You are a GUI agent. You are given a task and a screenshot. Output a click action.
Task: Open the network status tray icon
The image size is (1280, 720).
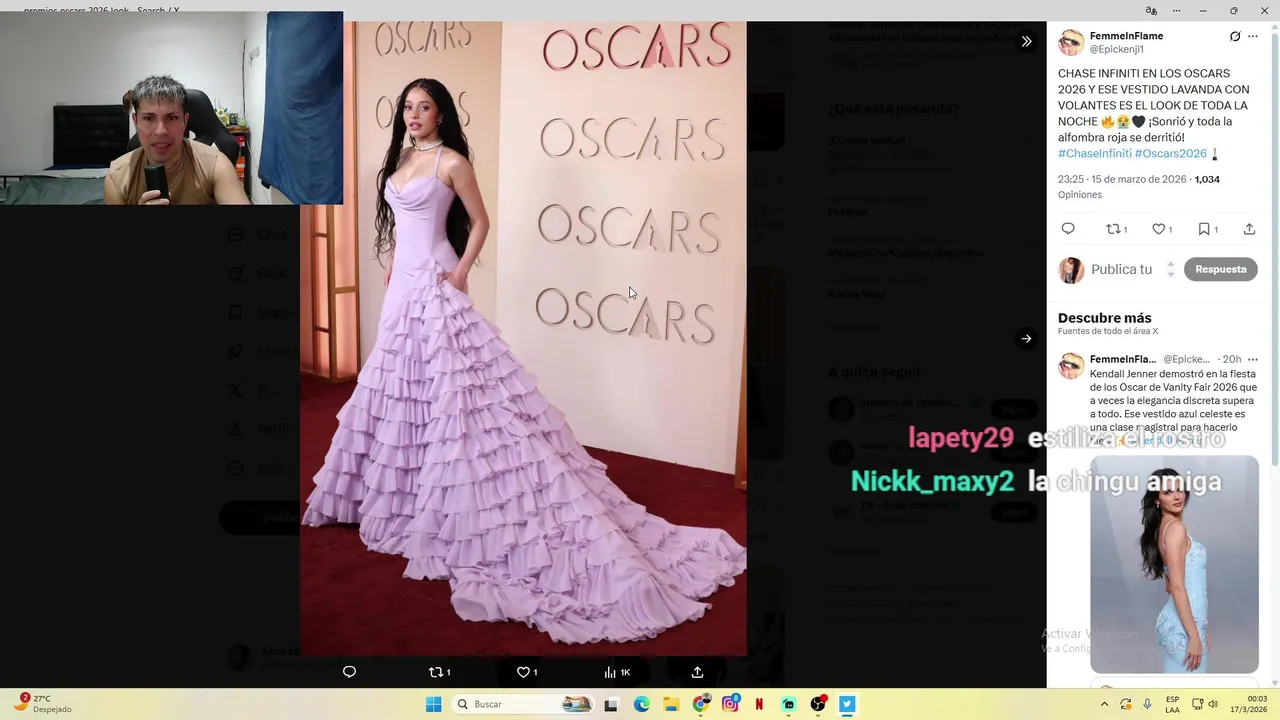click(x=1197, y=704)
